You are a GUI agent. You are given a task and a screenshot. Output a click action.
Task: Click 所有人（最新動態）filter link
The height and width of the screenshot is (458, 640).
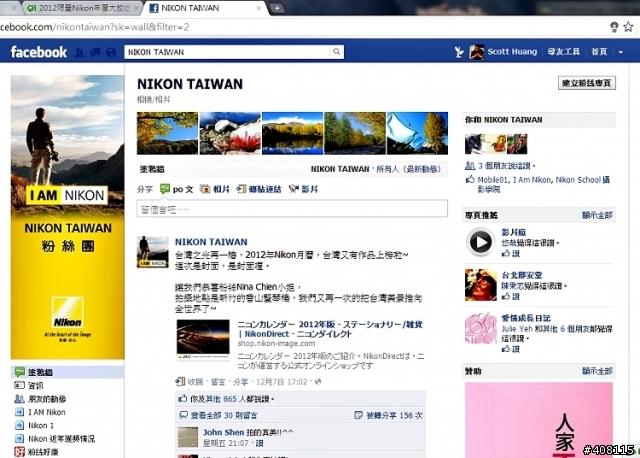pos(408,169)
